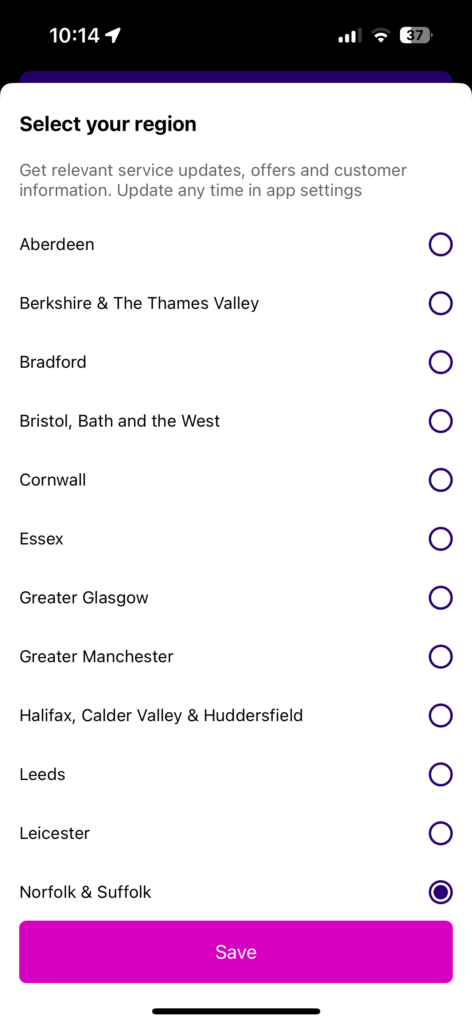Tap the Aberdeen region label
This screenshot has width=472, height=1024.
57,244
